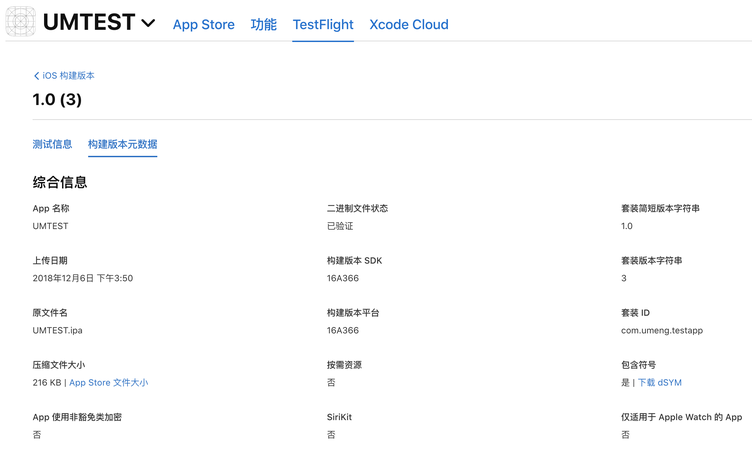Click the 构建版本 SDK label
Screen dimensions: 752x454
tap(354, 261)
